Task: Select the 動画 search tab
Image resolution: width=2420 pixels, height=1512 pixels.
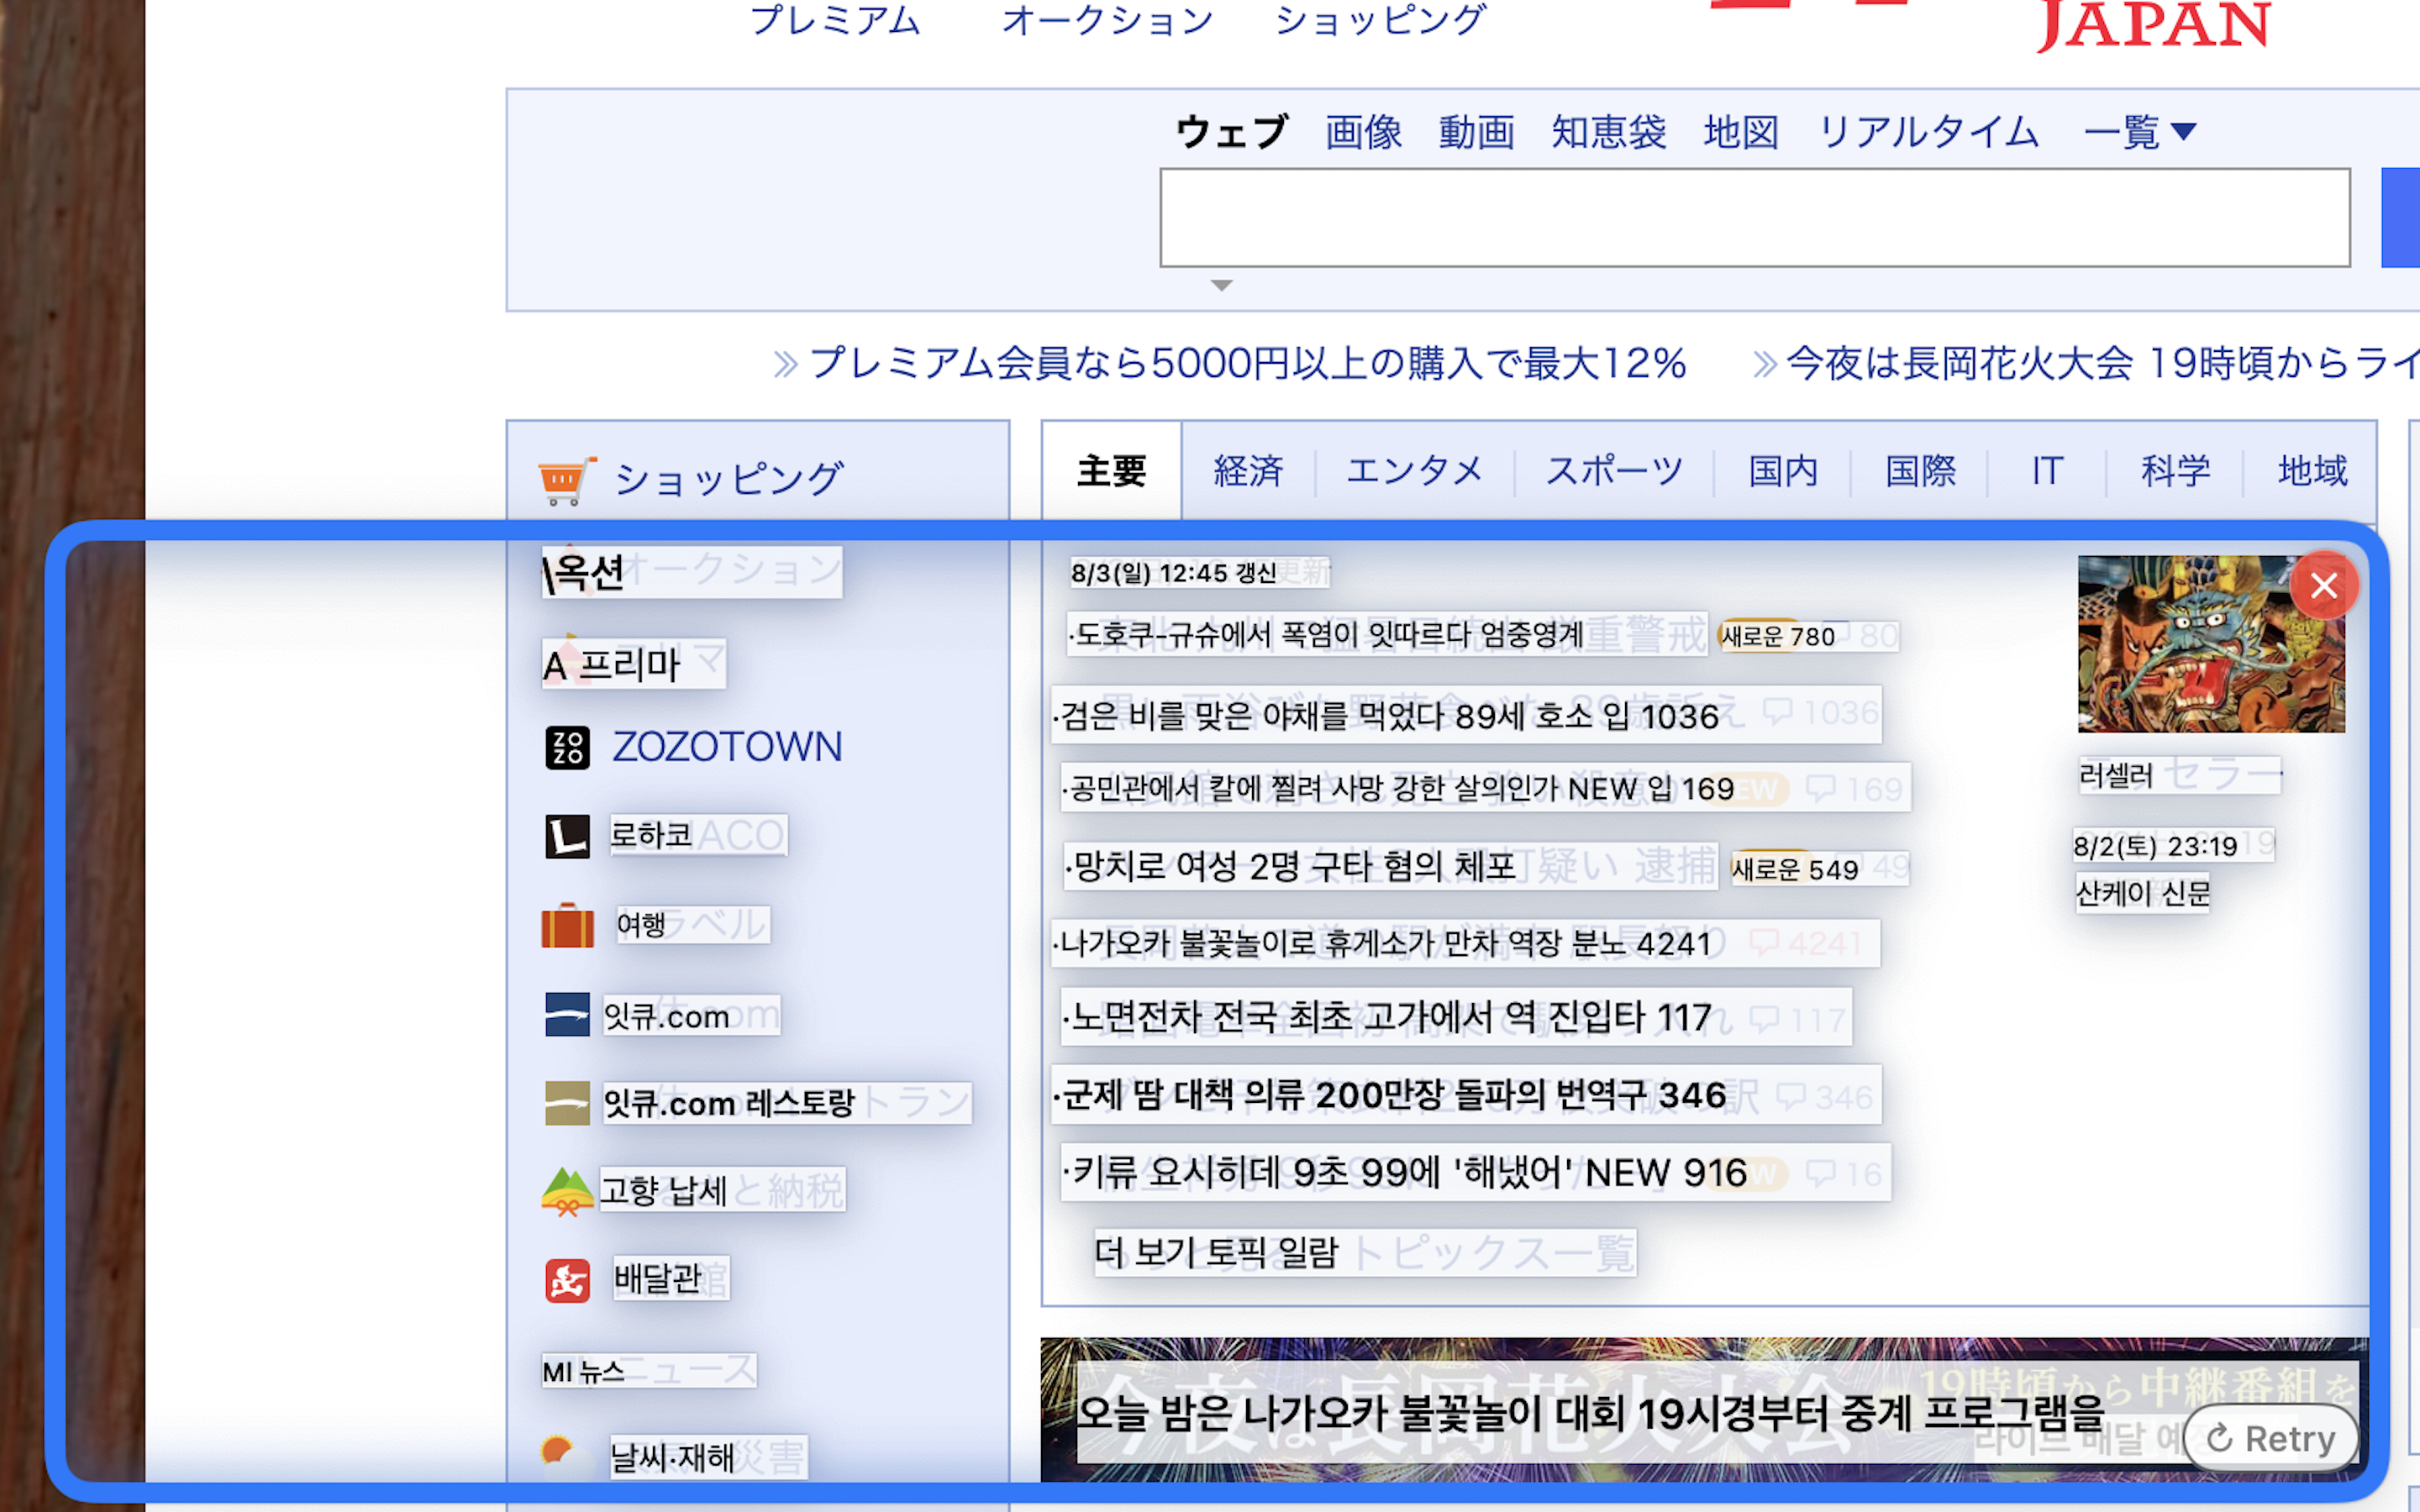Action: pos(1477,132)
